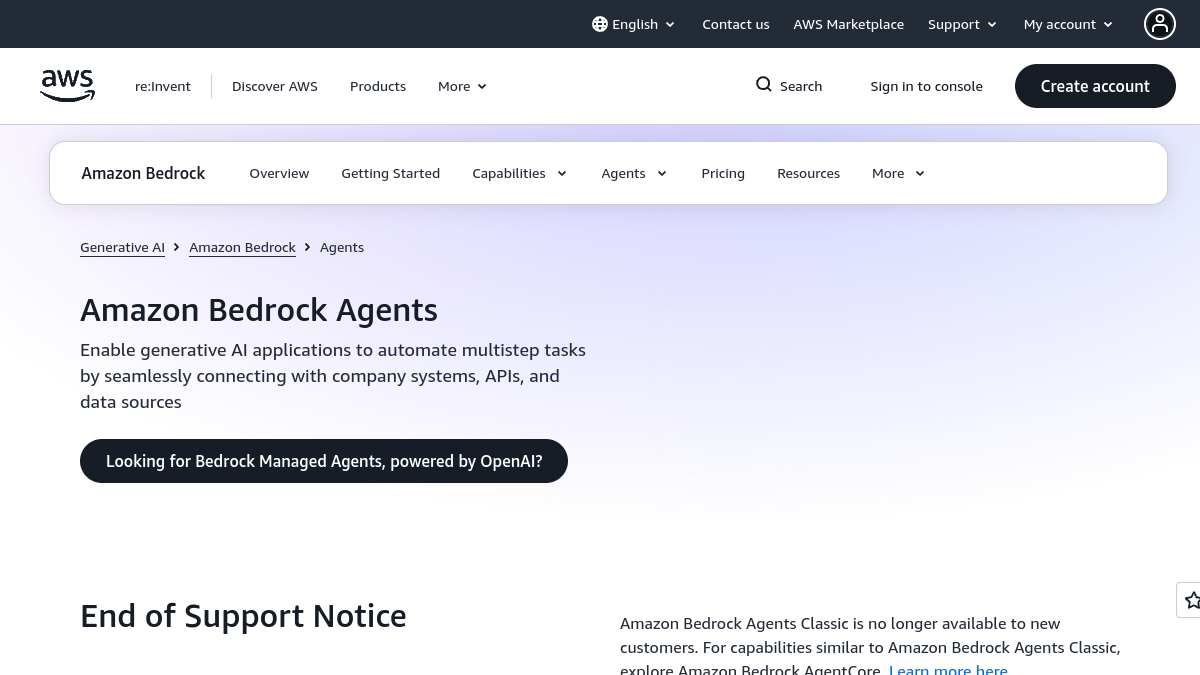Open Discover AWS menu item

[x=275, y=86]
